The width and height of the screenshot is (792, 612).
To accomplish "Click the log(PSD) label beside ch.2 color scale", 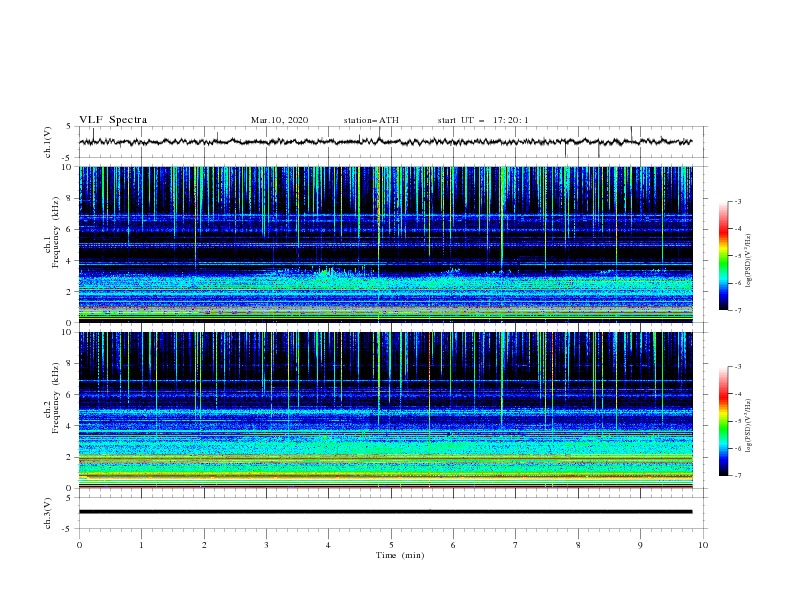I will click(749, 425).
